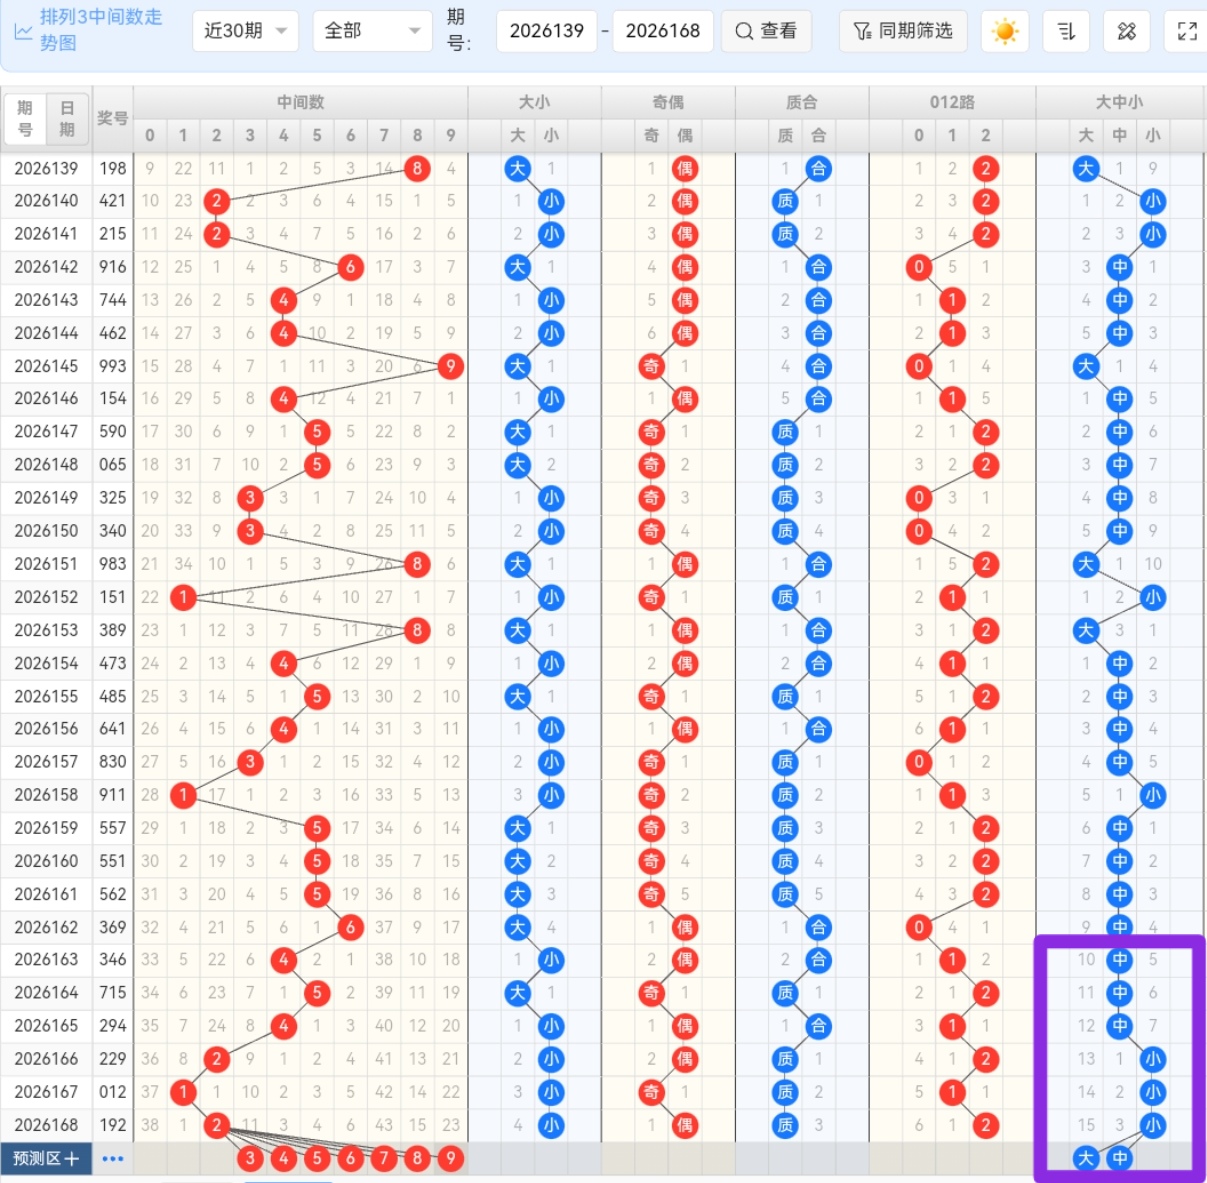The width and height of the screenshot is (1207, 1183).
Task: Click the chart icon beside 排列3中间数走势图
Action: pyautogui.click(x=22, y=31)
